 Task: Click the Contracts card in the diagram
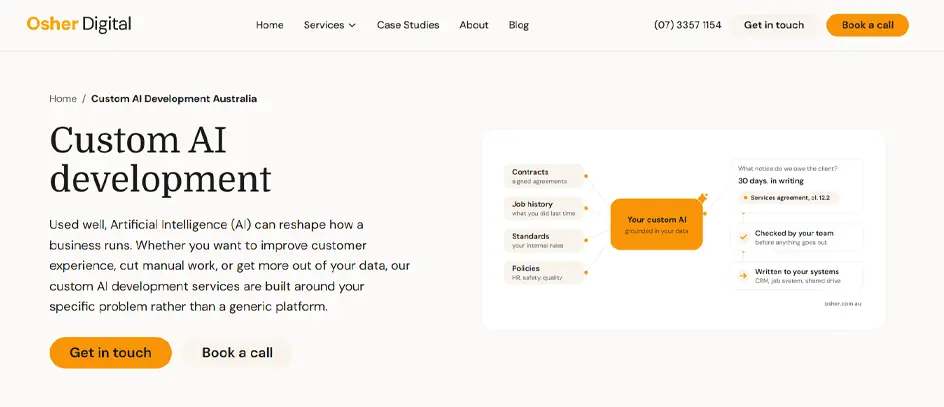click(x=544, y=176)
